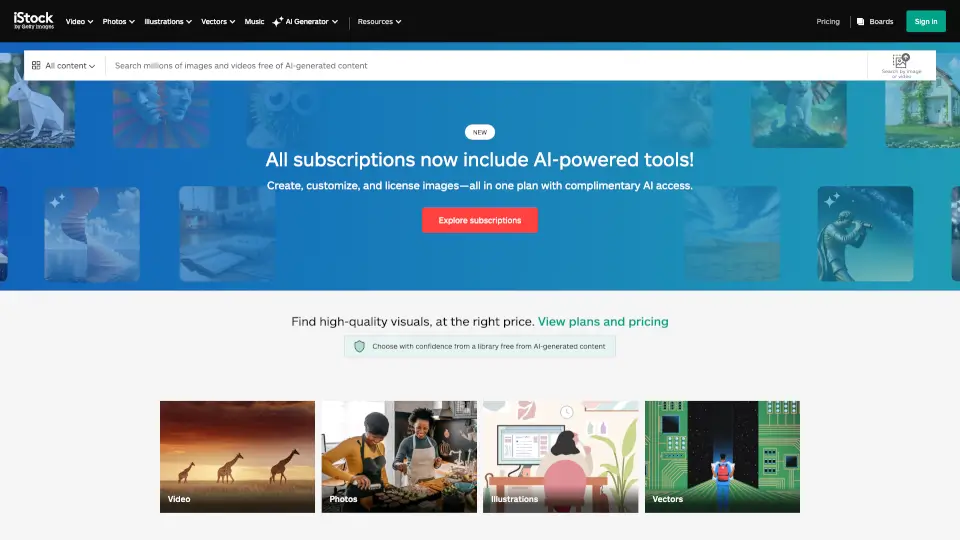This screenshot has width=960, height=540.
Task: Click the Boards icon in header
Action: (x=860, y=21)
